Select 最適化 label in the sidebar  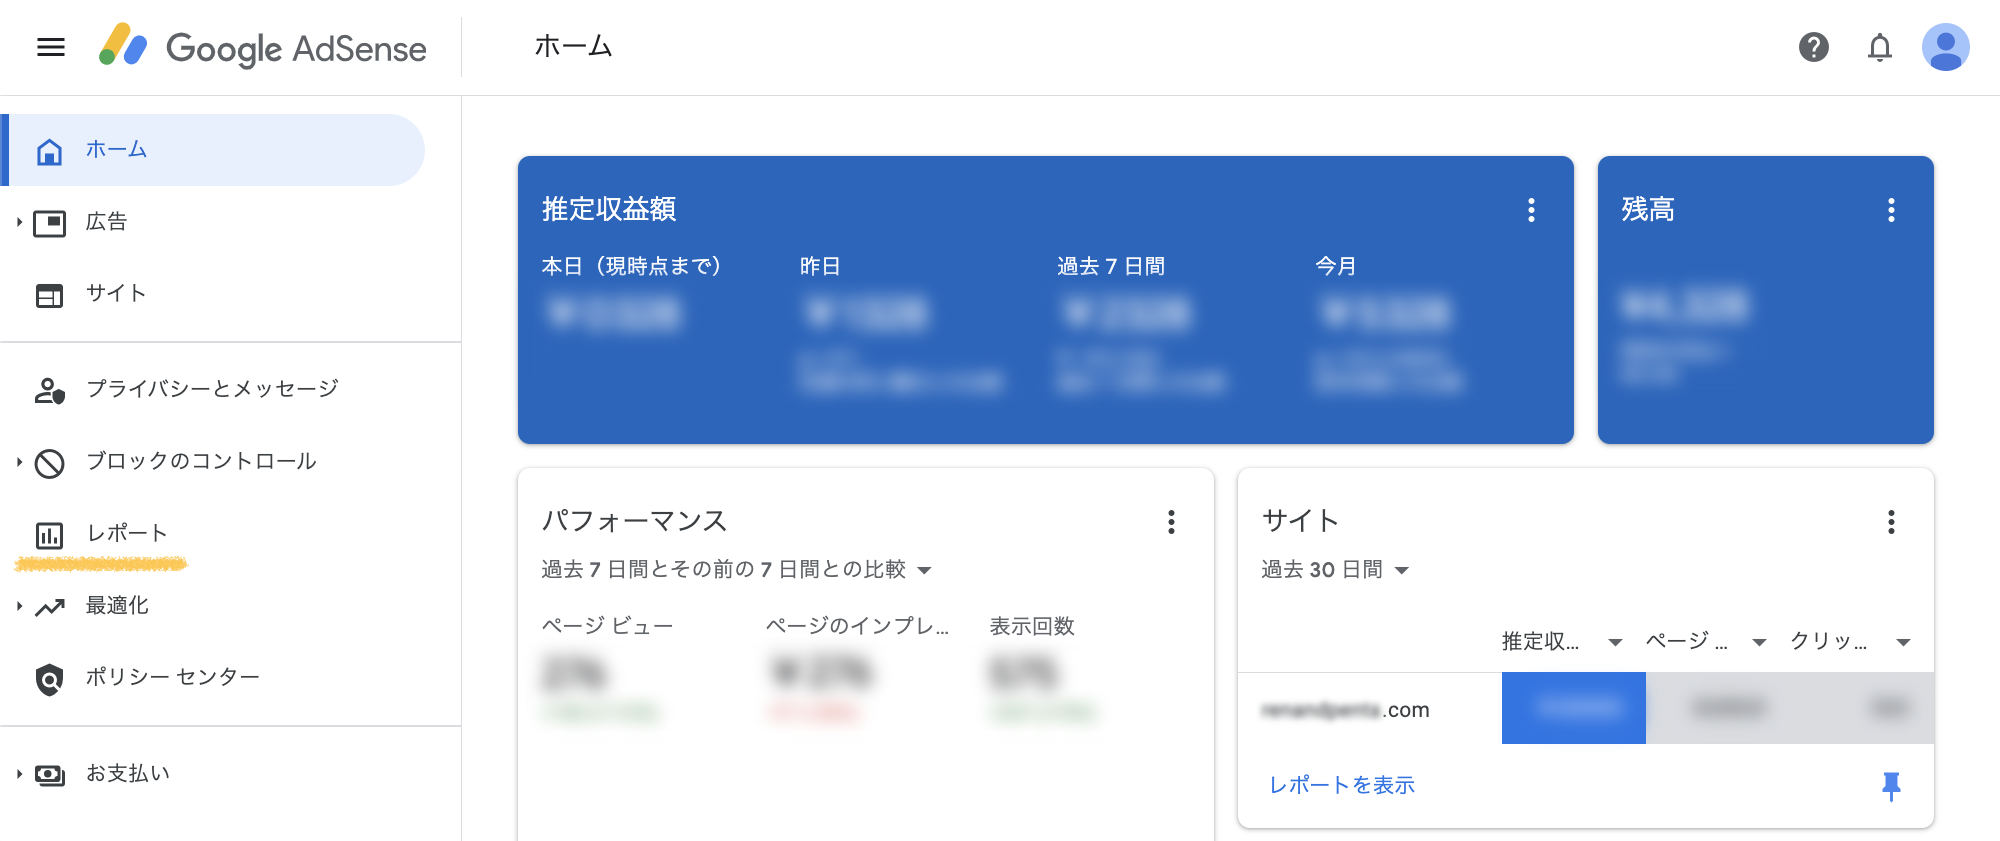[x=117, y=605]
